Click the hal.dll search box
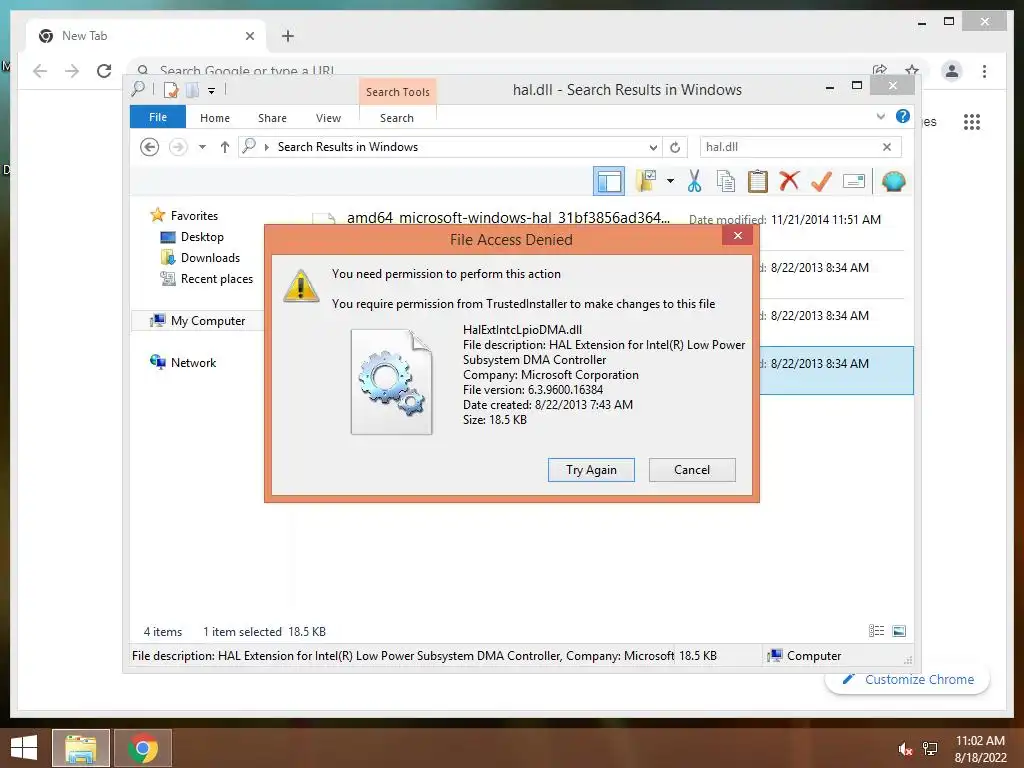Image resolution: width=1024 pixels, height=768 pixels. (790, 147)
